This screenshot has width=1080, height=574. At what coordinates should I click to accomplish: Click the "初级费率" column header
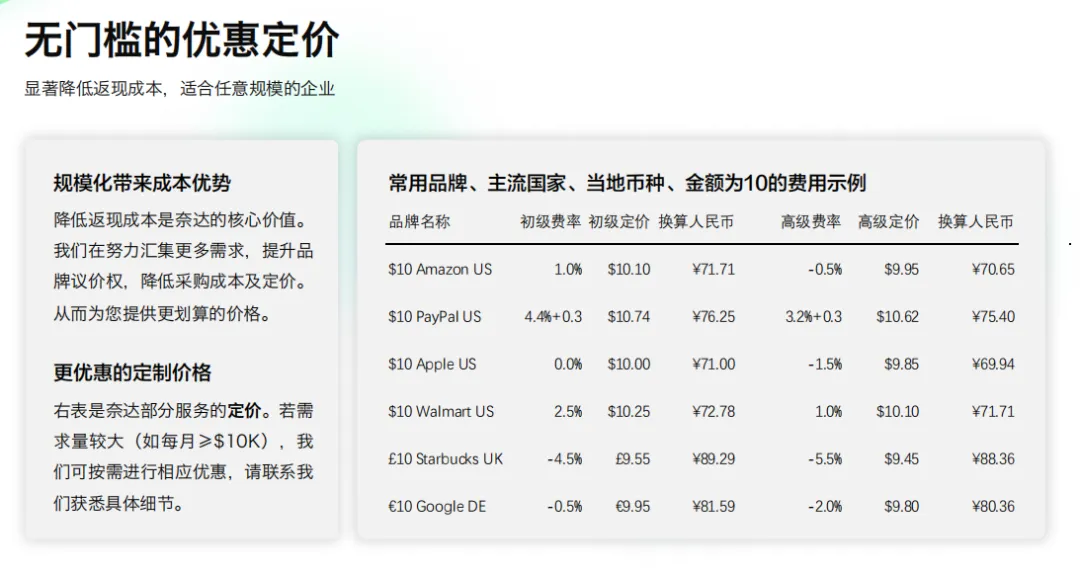550,222
